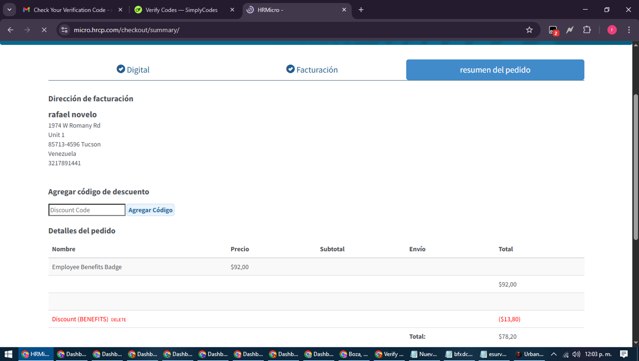Open a new browser tab

[x=361, y=10]
